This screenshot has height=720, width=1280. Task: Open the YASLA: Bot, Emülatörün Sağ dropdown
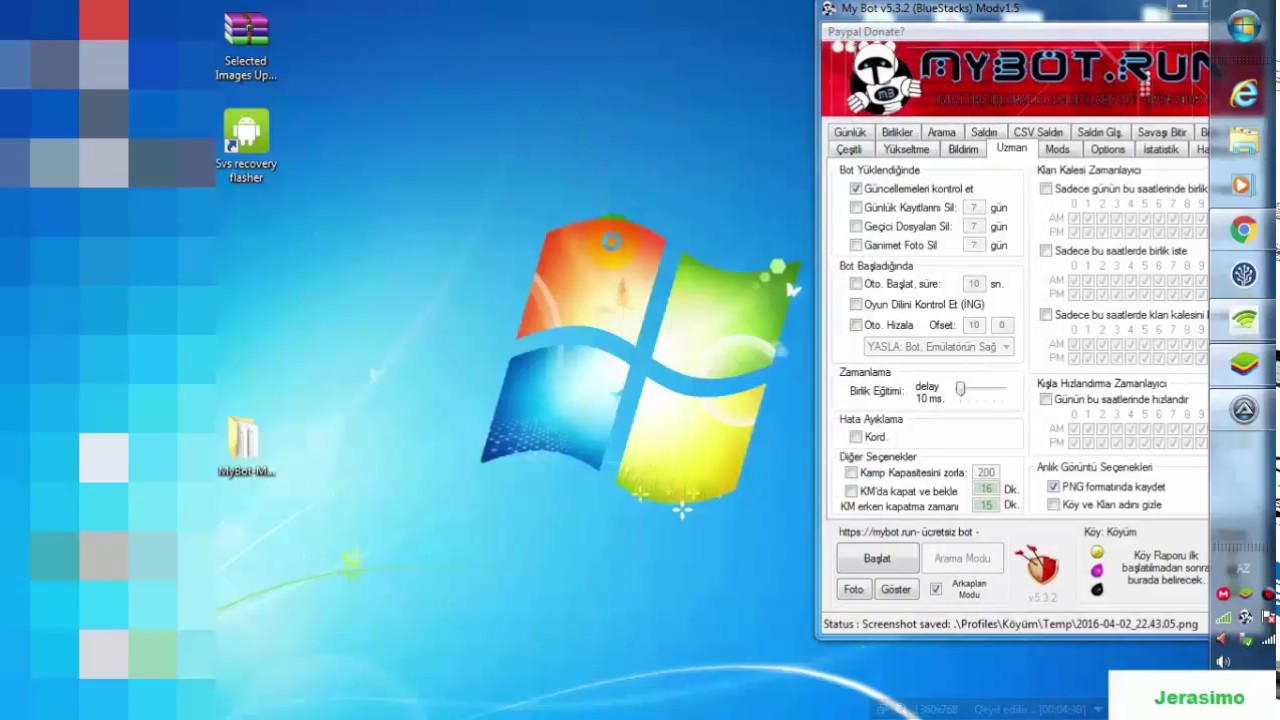point(938,346)
